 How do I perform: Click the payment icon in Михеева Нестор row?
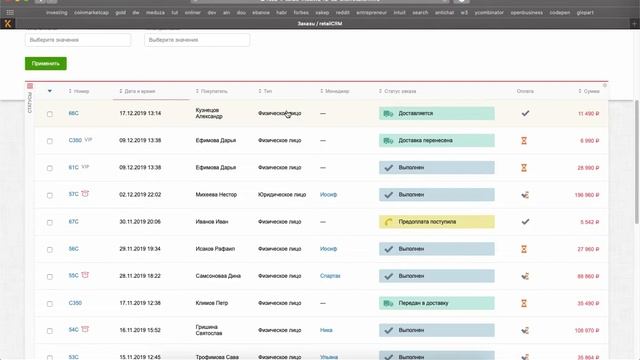pos(525,195)
